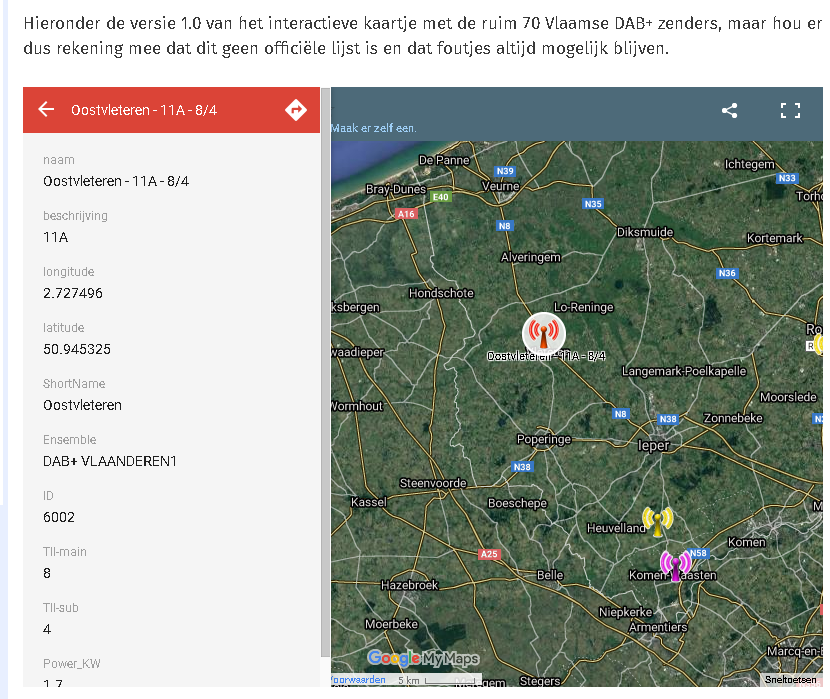Click the Google My Maps logo
This screenshot has width=830, height=699.
423,658
